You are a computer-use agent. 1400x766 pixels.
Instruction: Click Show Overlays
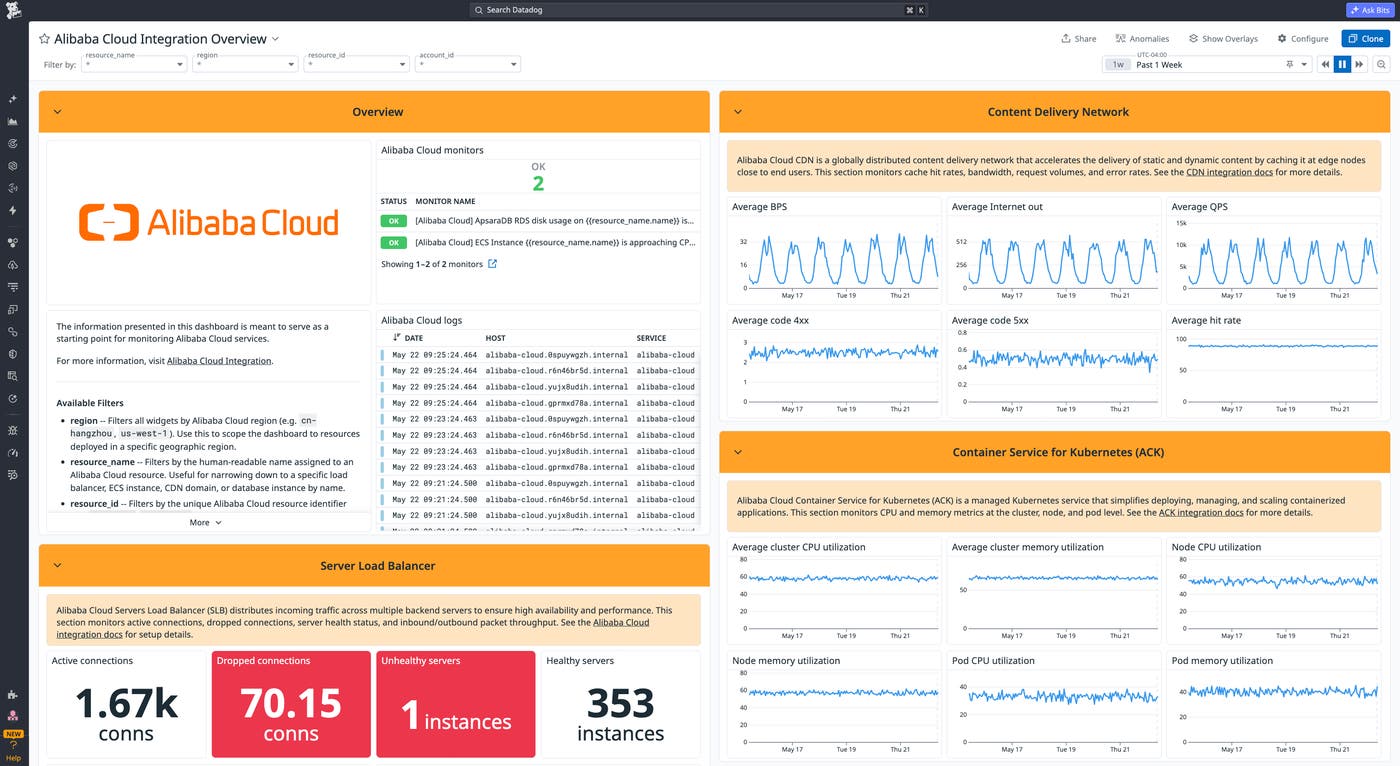click(1222, 39)
